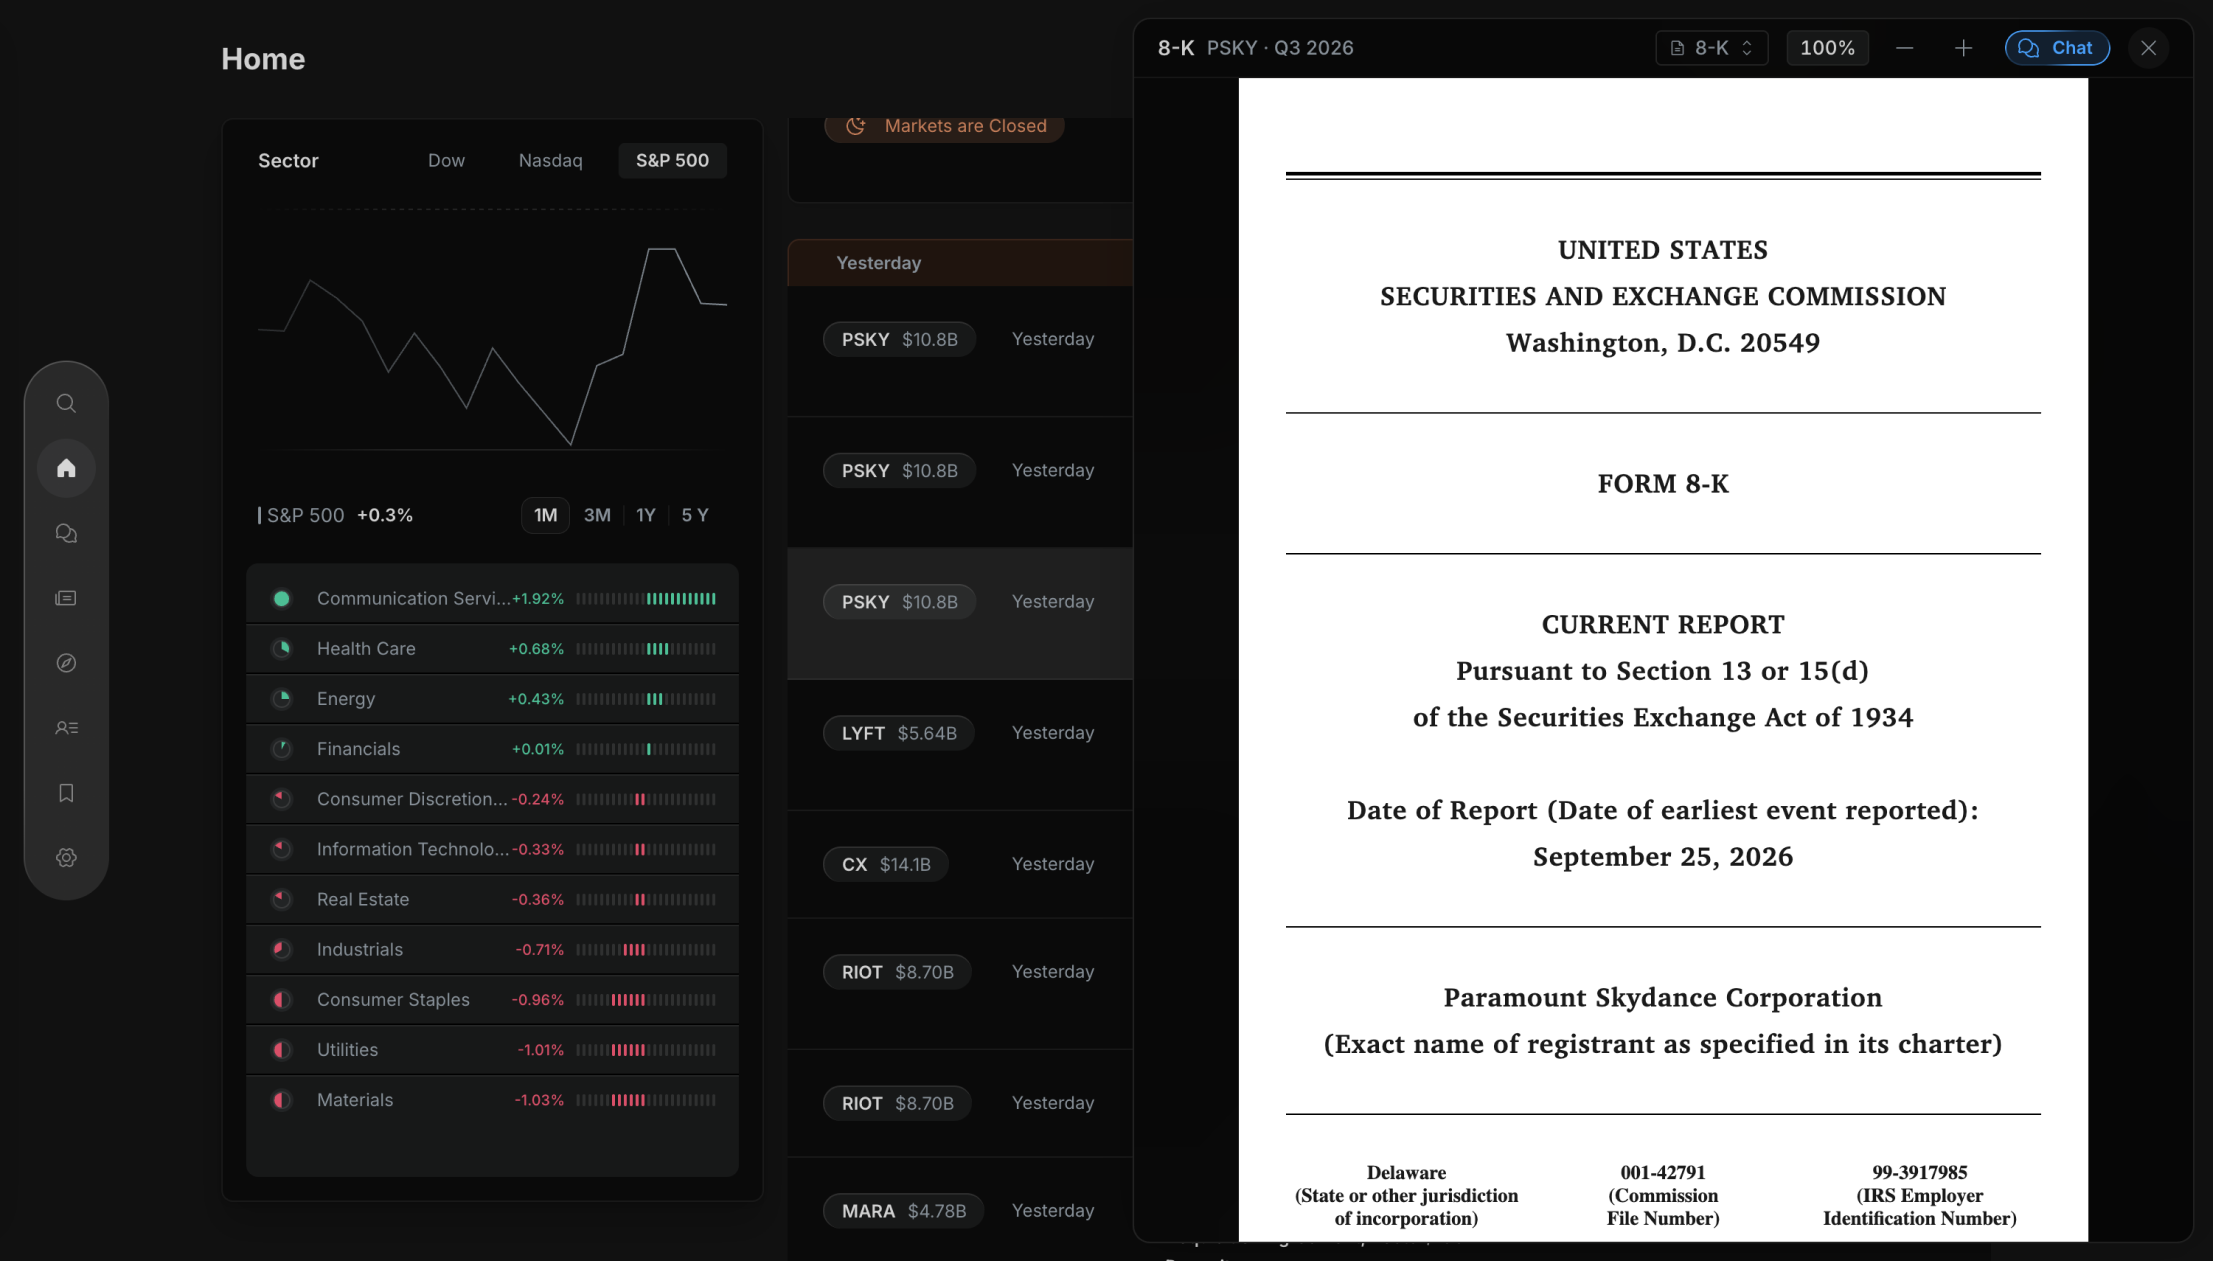Switch to the Dow tab

coord(446,161)
